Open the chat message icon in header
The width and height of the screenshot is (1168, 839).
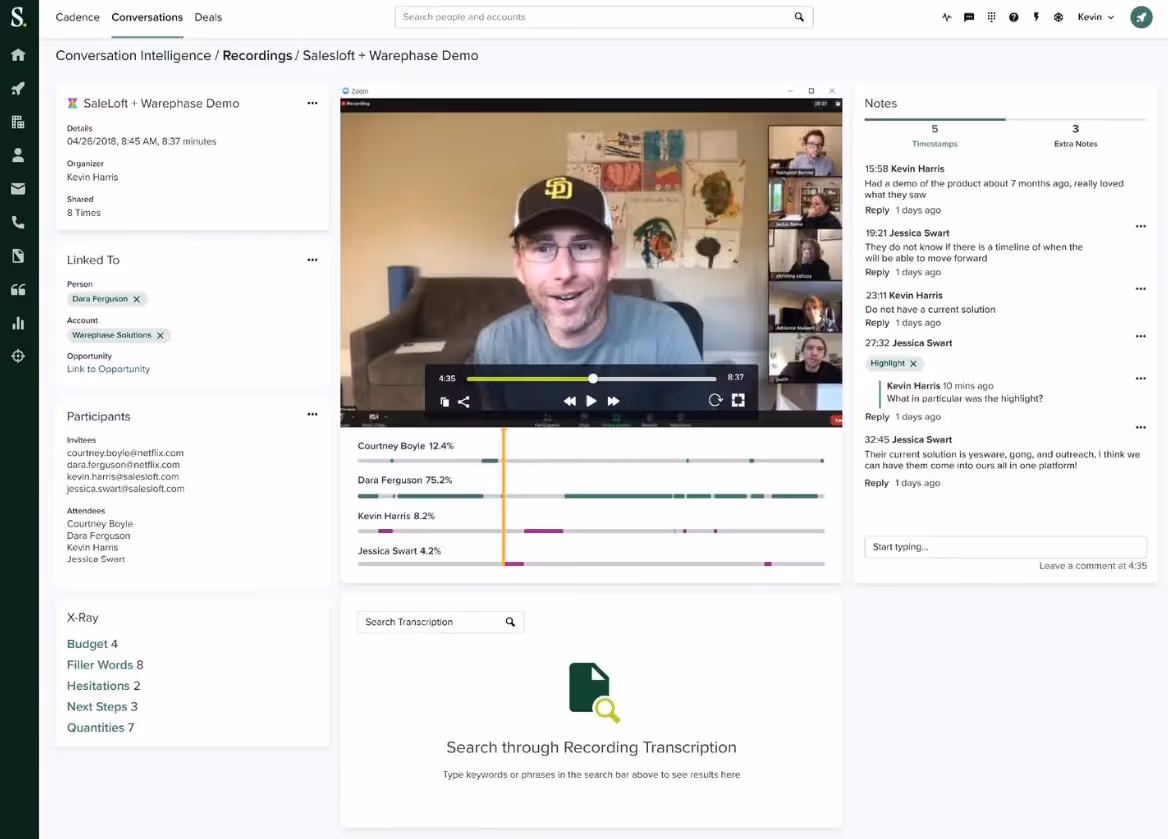click(968, 17)
